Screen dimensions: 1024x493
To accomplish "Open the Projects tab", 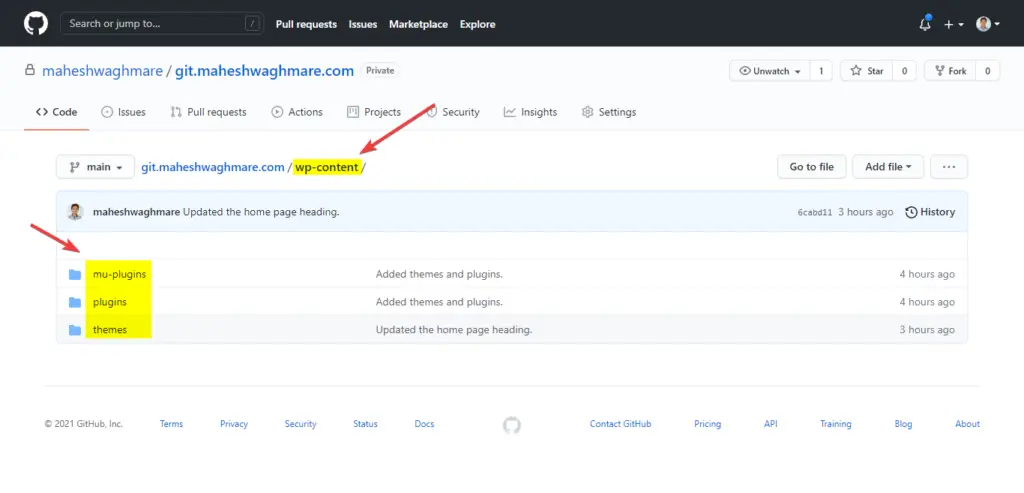I will click(374, 112).
